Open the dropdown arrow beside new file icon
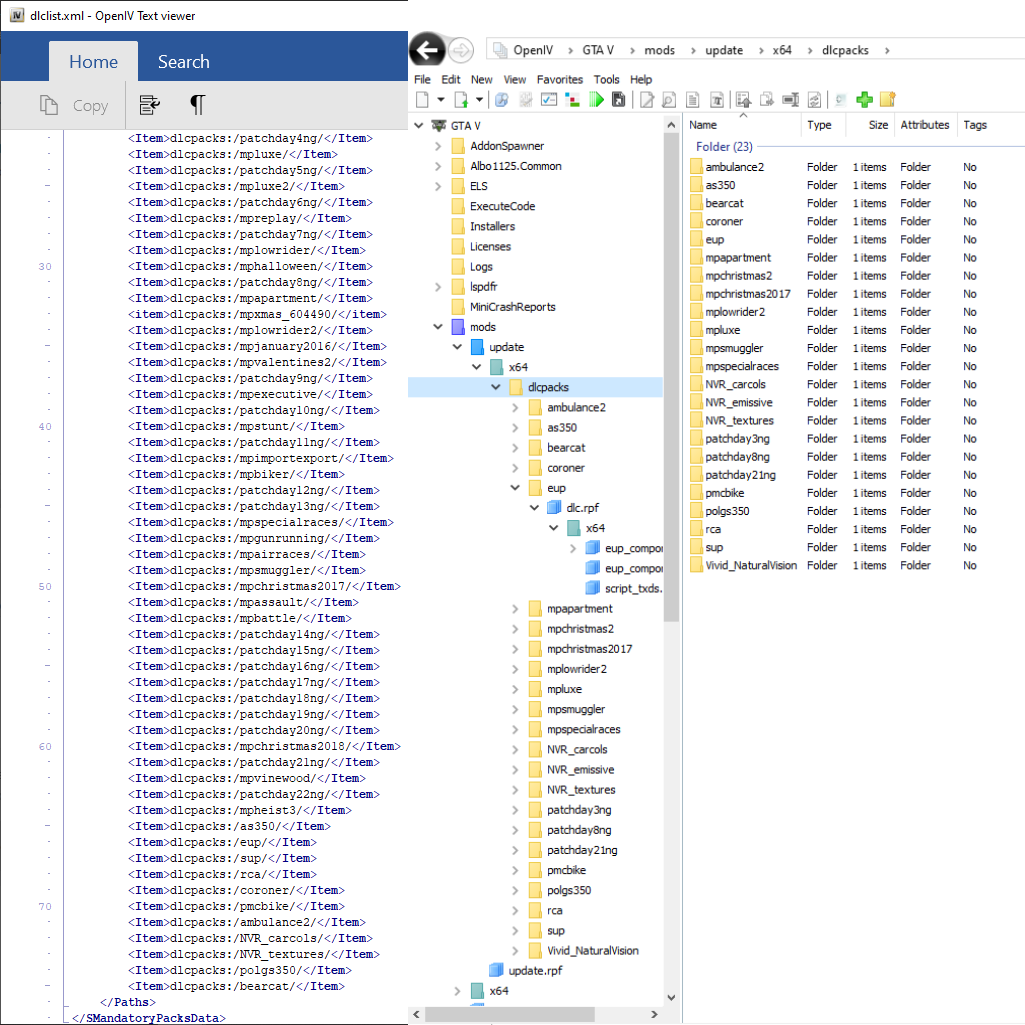Screen dimensions: 1025x1025 (441, 100)
